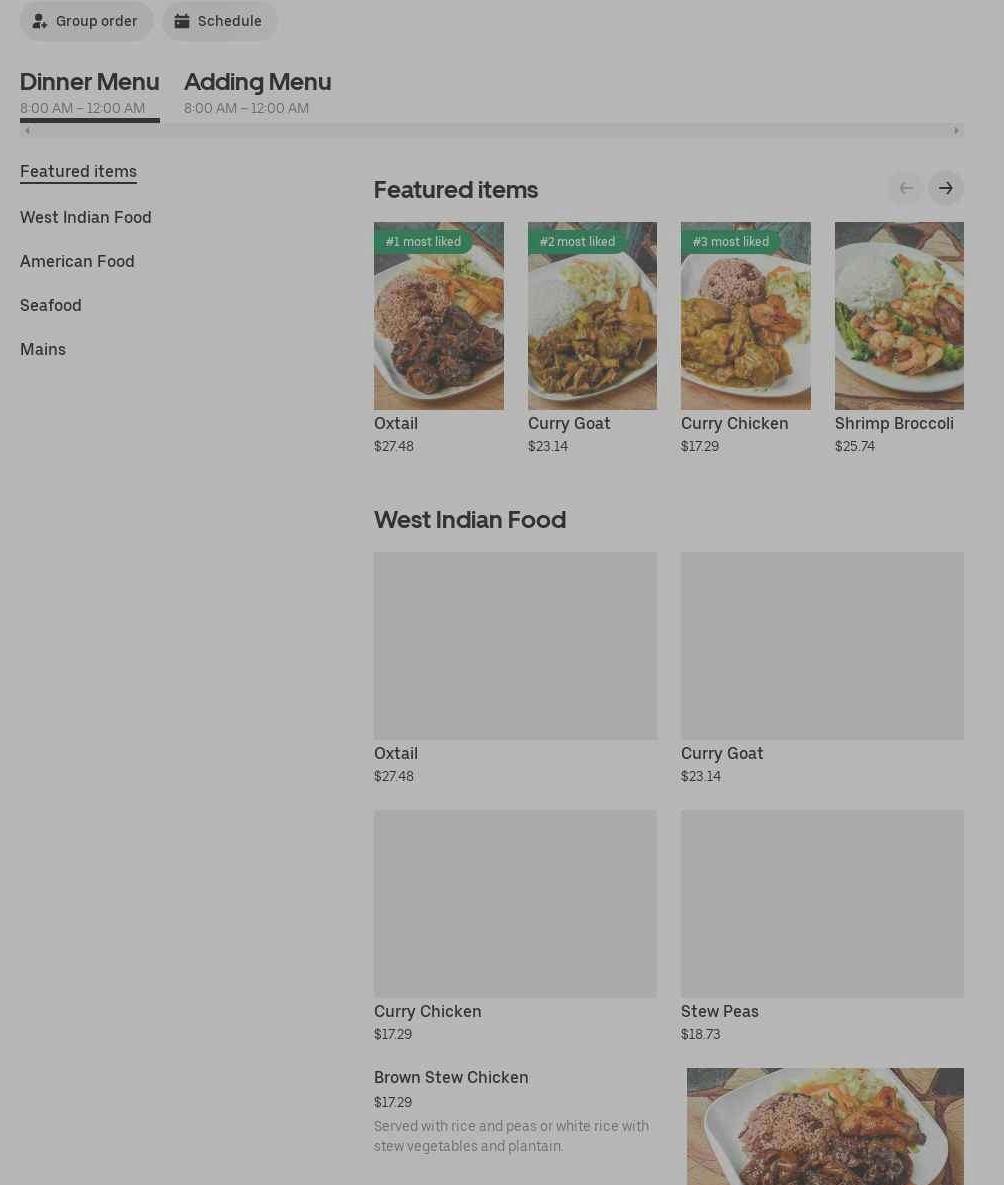Jump to American Food category
The image size is (1004, 1185).
click(x=77, y=261)
